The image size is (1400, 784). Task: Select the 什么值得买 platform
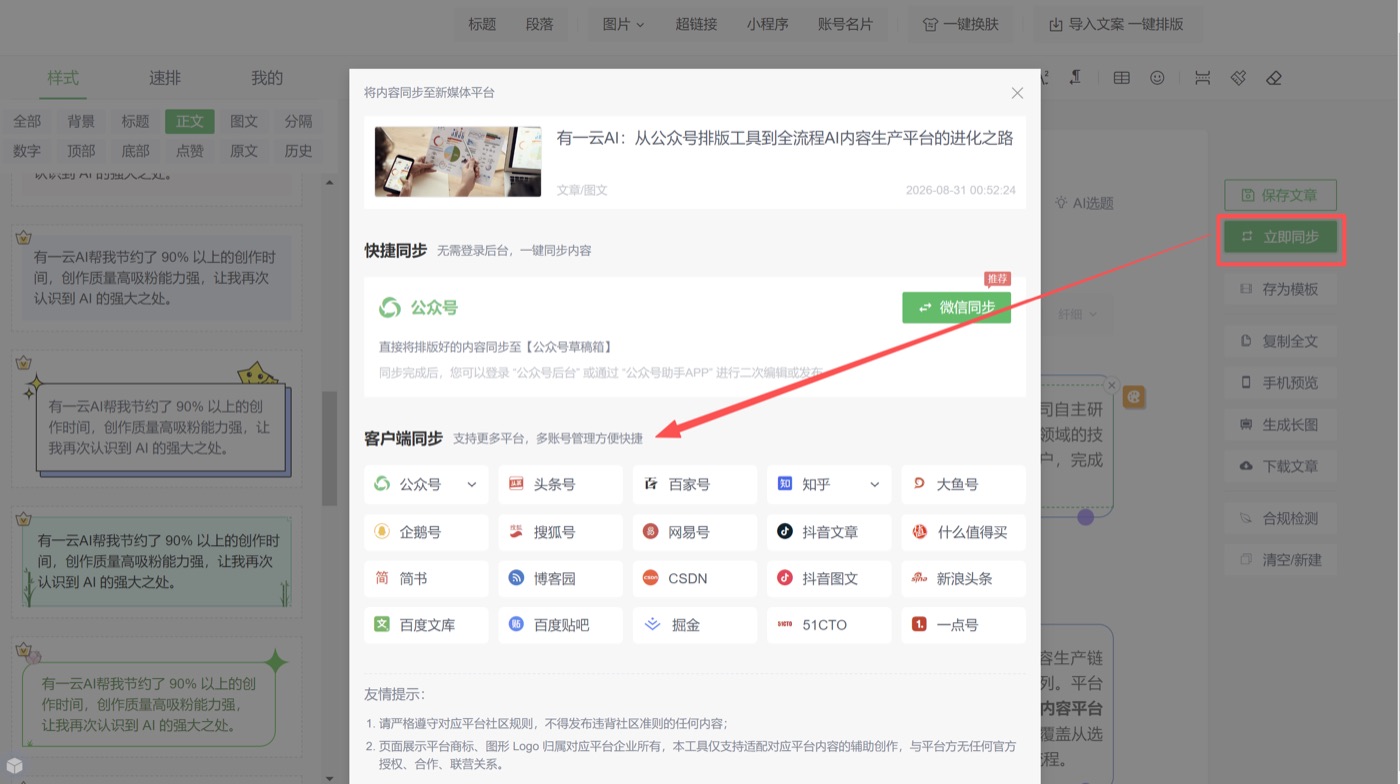[x=963, y=532]
